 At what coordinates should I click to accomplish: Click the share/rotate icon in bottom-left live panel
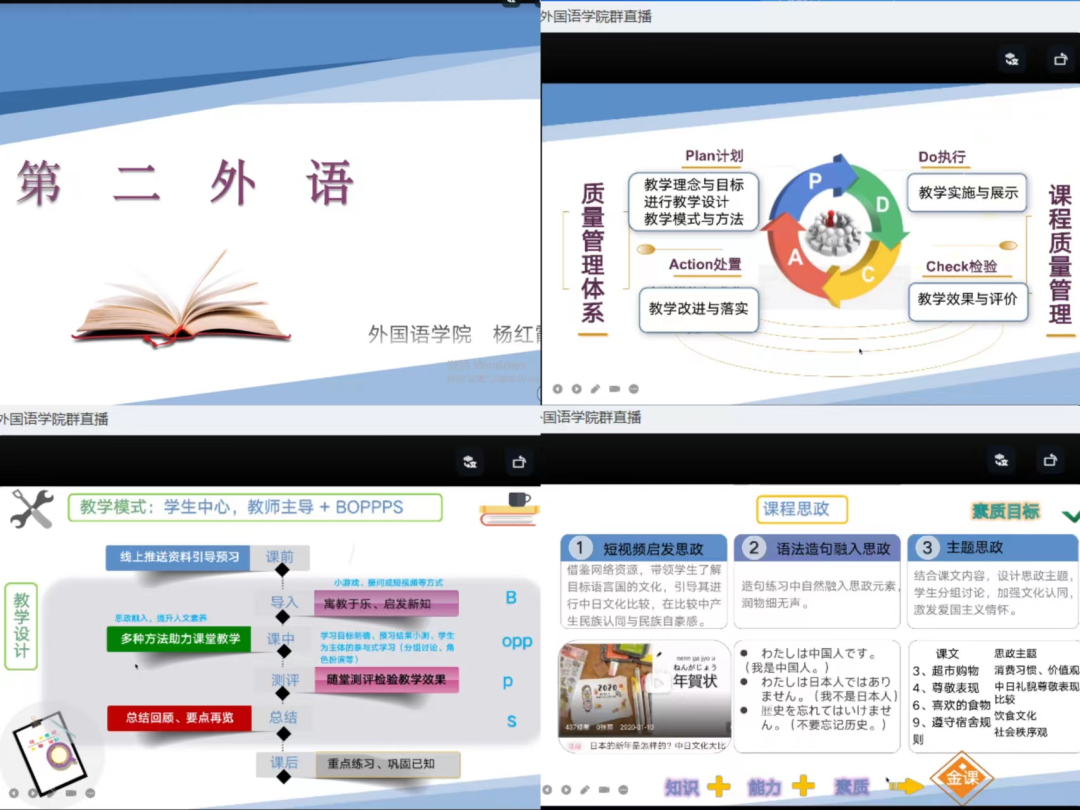click(518, 461)
